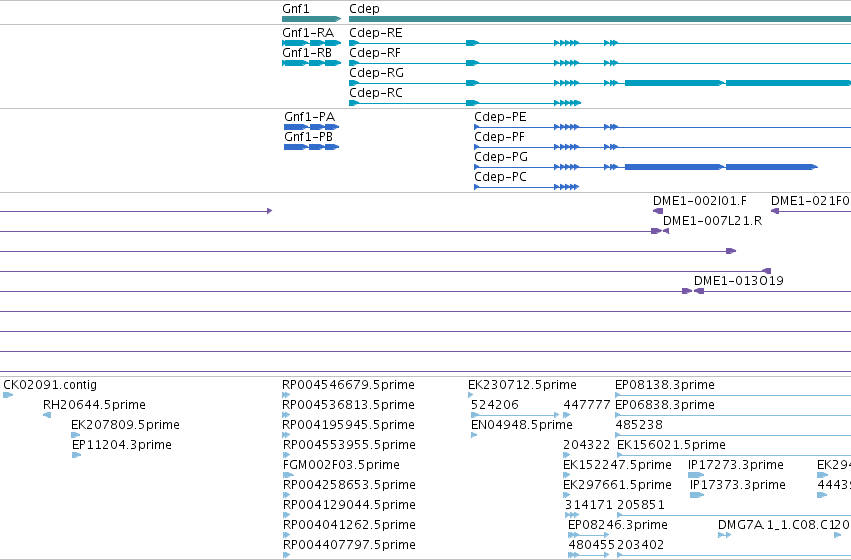Select EST EP08246.3prime

coord(618,526)
